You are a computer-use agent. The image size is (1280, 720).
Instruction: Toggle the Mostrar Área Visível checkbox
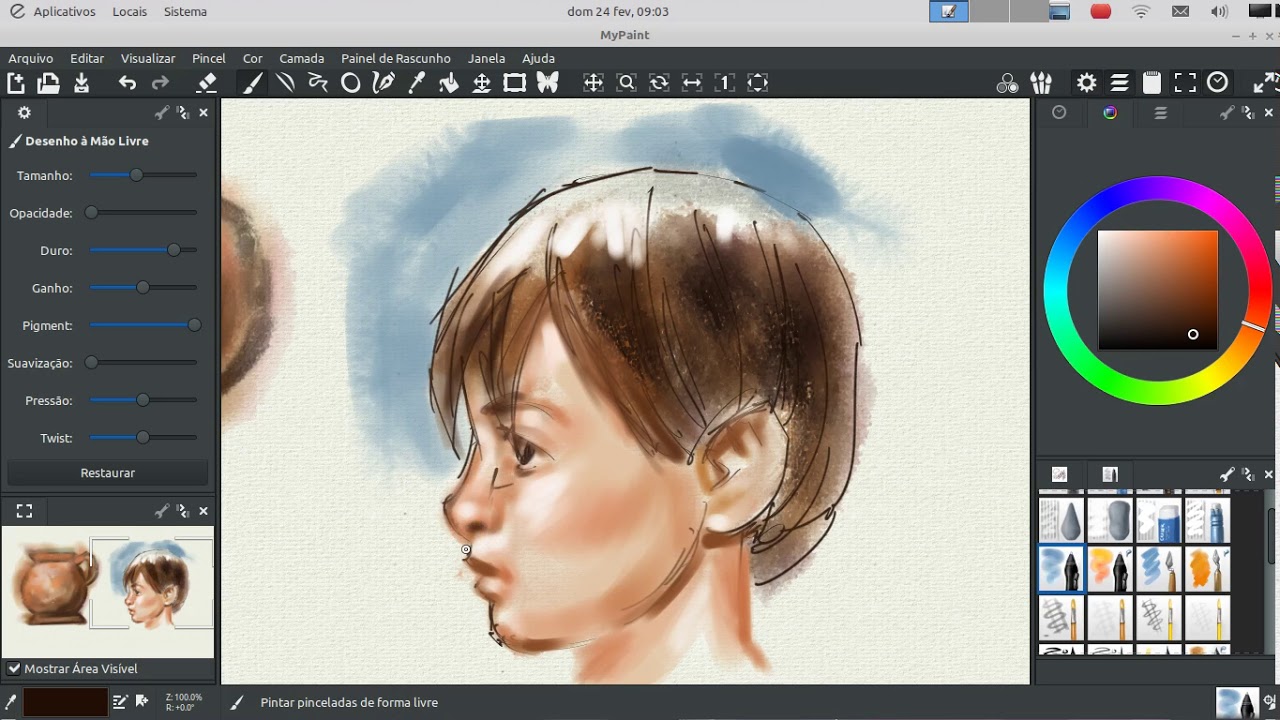(14, 668)
